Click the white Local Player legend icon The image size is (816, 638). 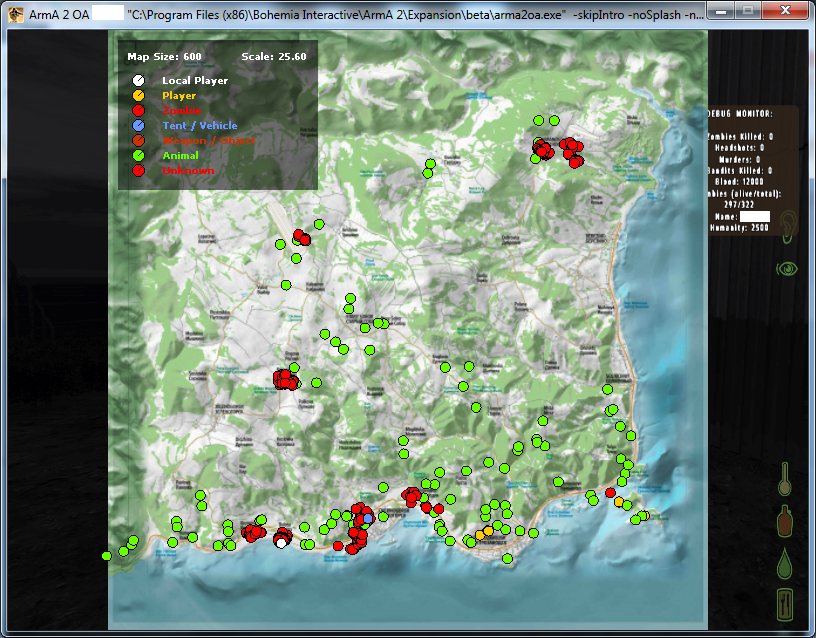pos(138,80)
